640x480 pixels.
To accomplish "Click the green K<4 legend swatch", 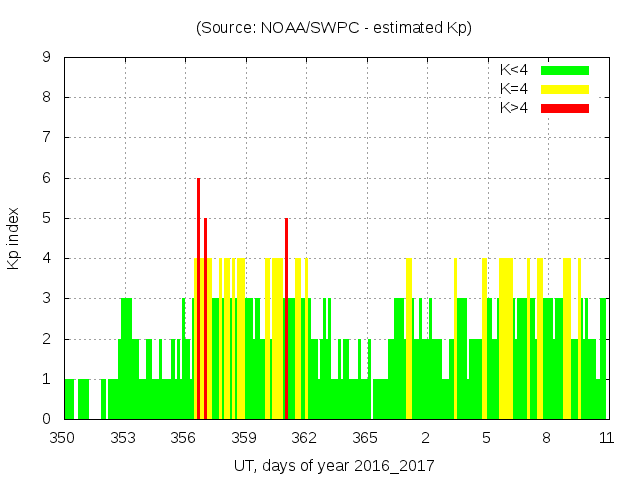I will click(x=565, y=70).
